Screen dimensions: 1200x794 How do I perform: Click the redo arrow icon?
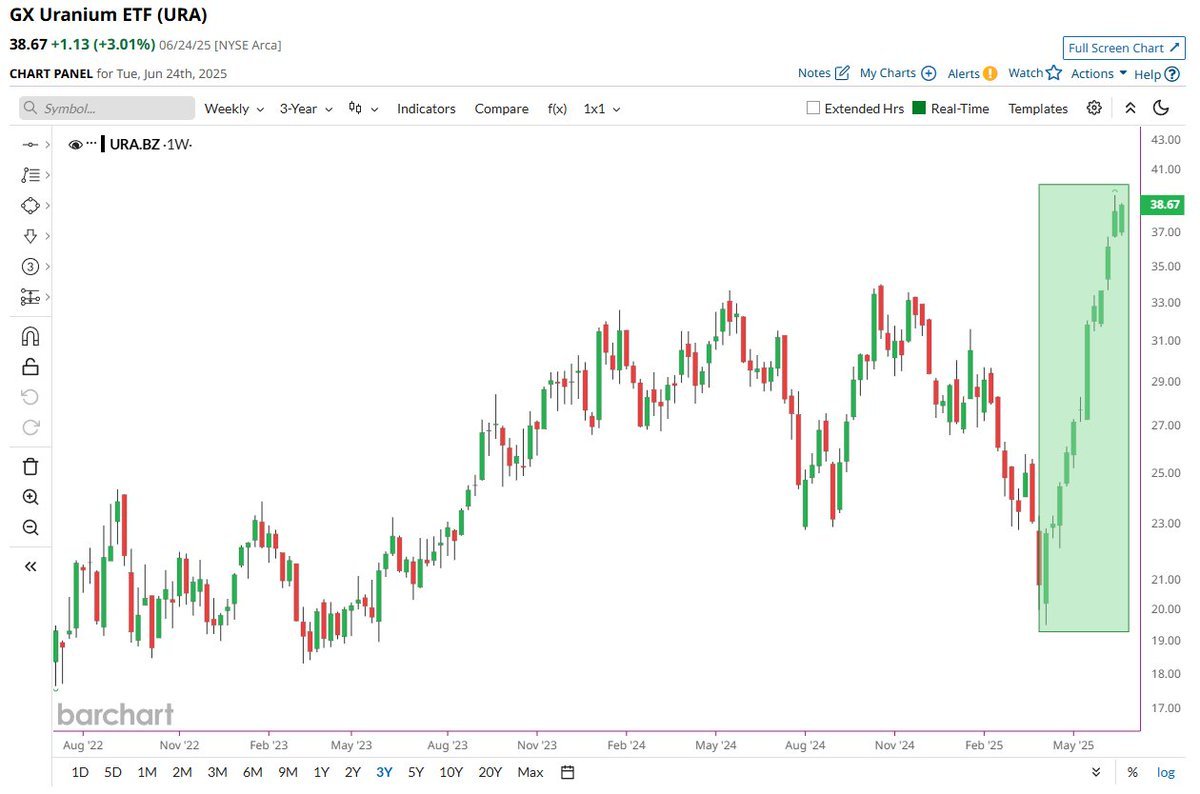30,427
